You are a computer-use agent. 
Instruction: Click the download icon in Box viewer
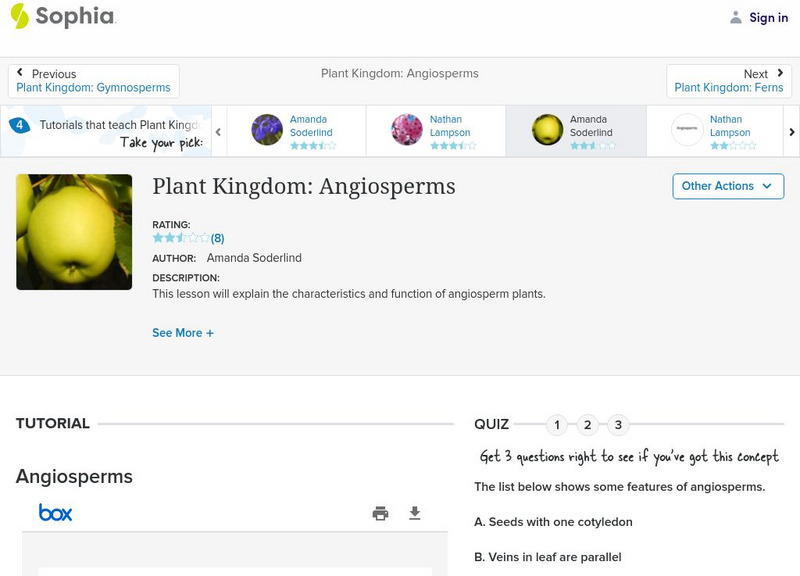pos(415,513)
